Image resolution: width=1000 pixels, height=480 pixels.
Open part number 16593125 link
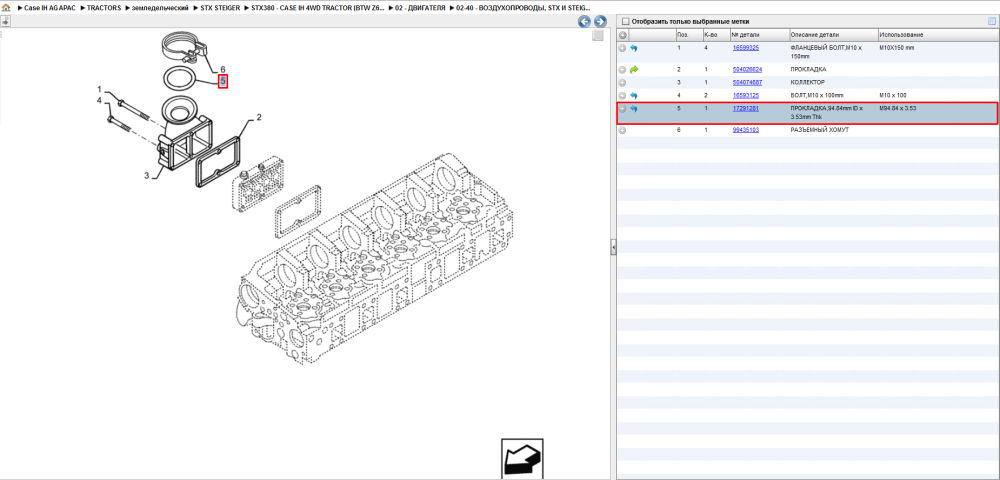tap(746, 95)
